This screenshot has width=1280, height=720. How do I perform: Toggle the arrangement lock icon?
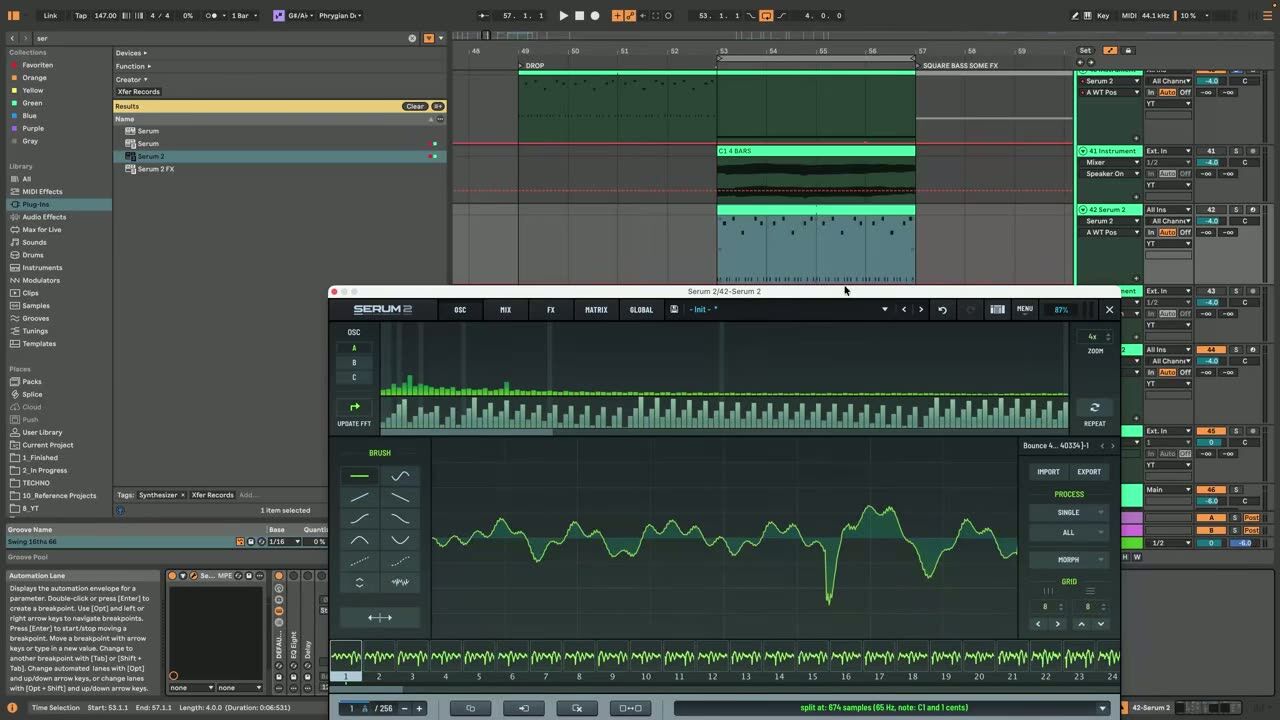pos(1128,50)
